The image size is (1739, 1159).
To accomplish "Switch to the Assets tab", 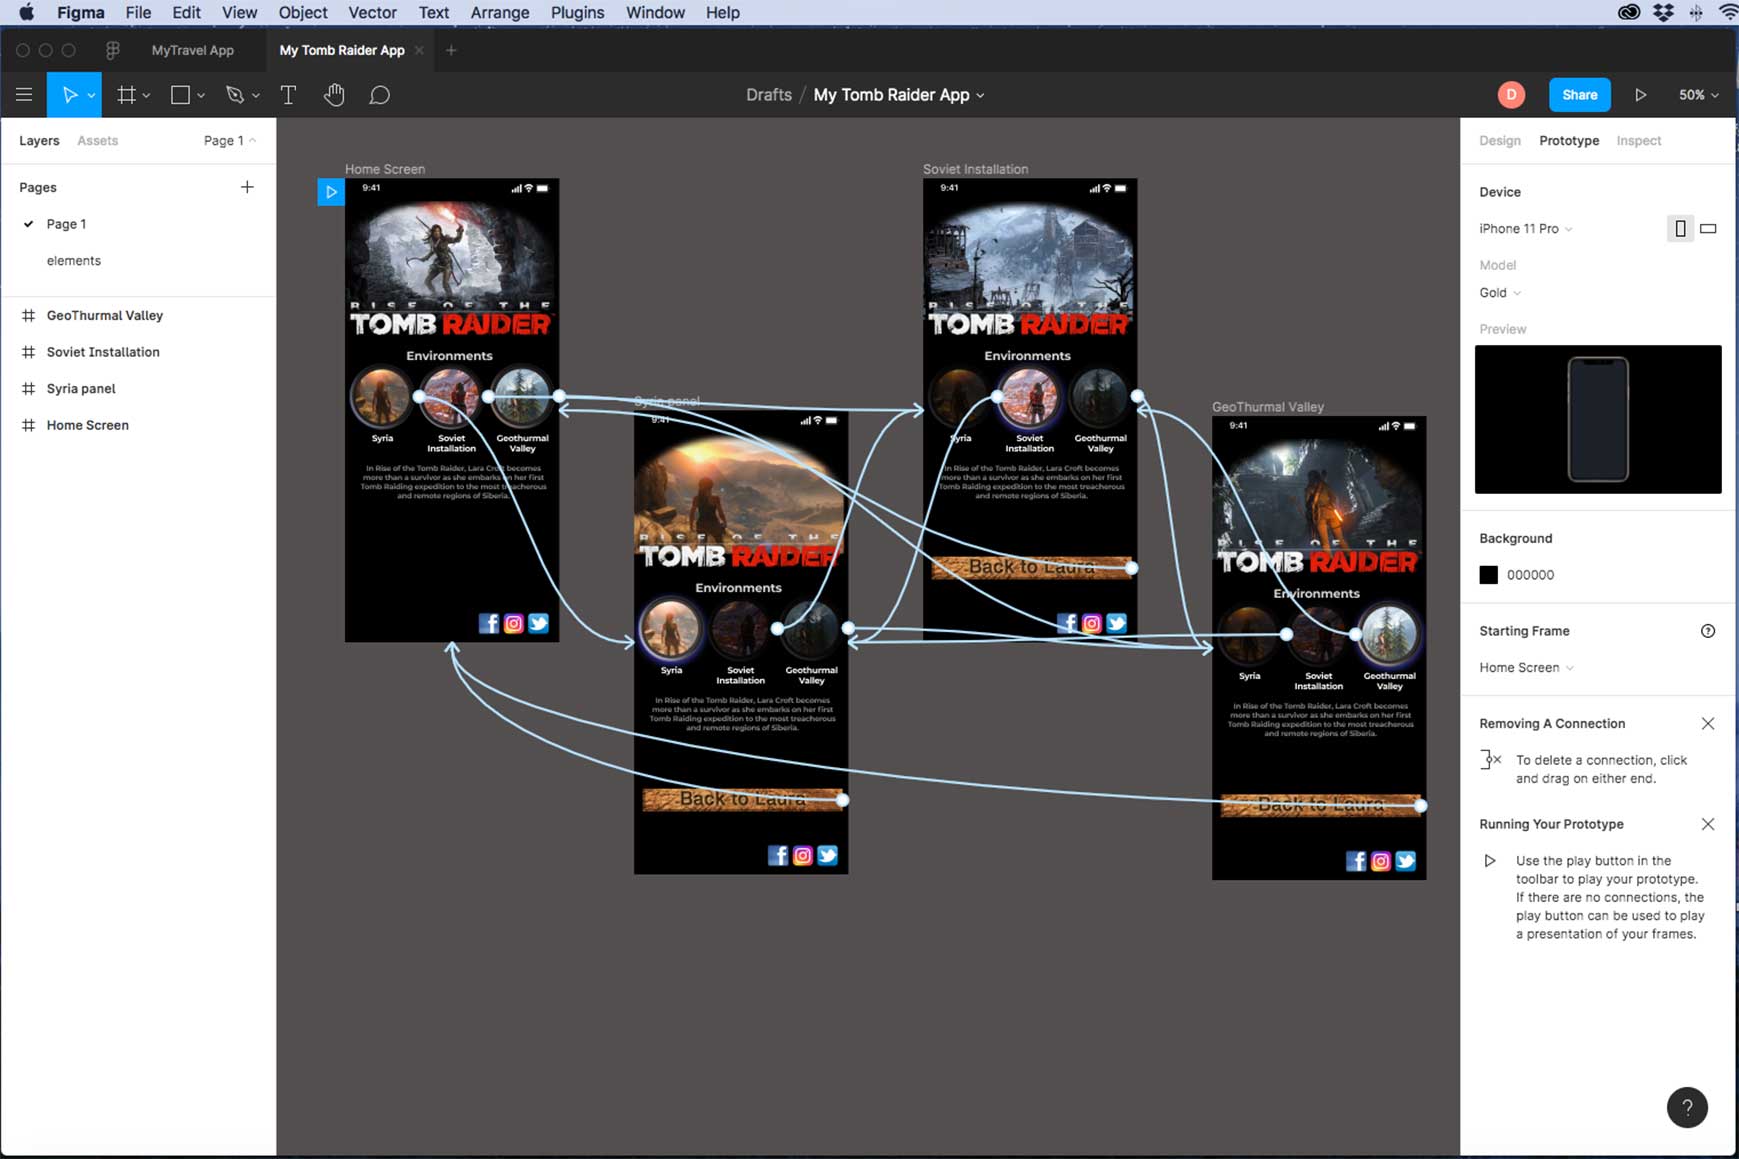I will (x=97, y=141).
